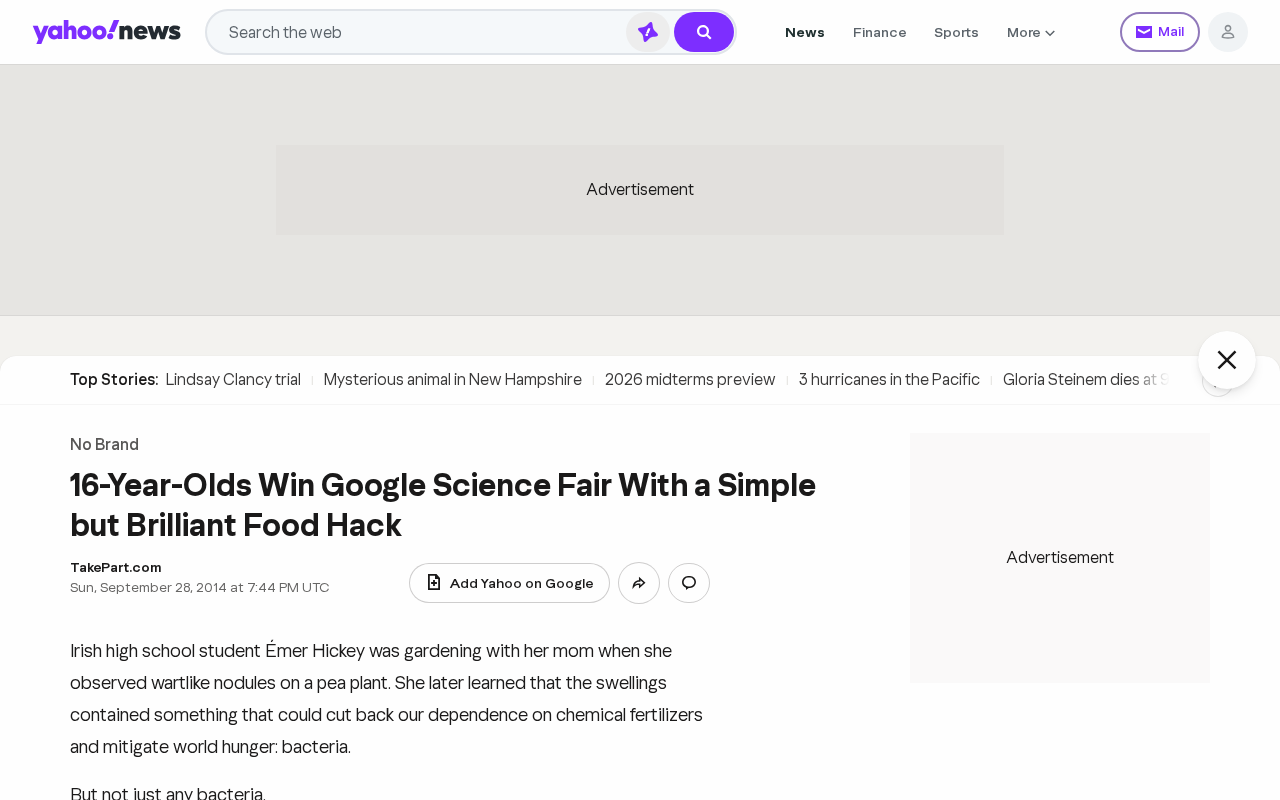Close the article overlay with X button

(1227, 360)
